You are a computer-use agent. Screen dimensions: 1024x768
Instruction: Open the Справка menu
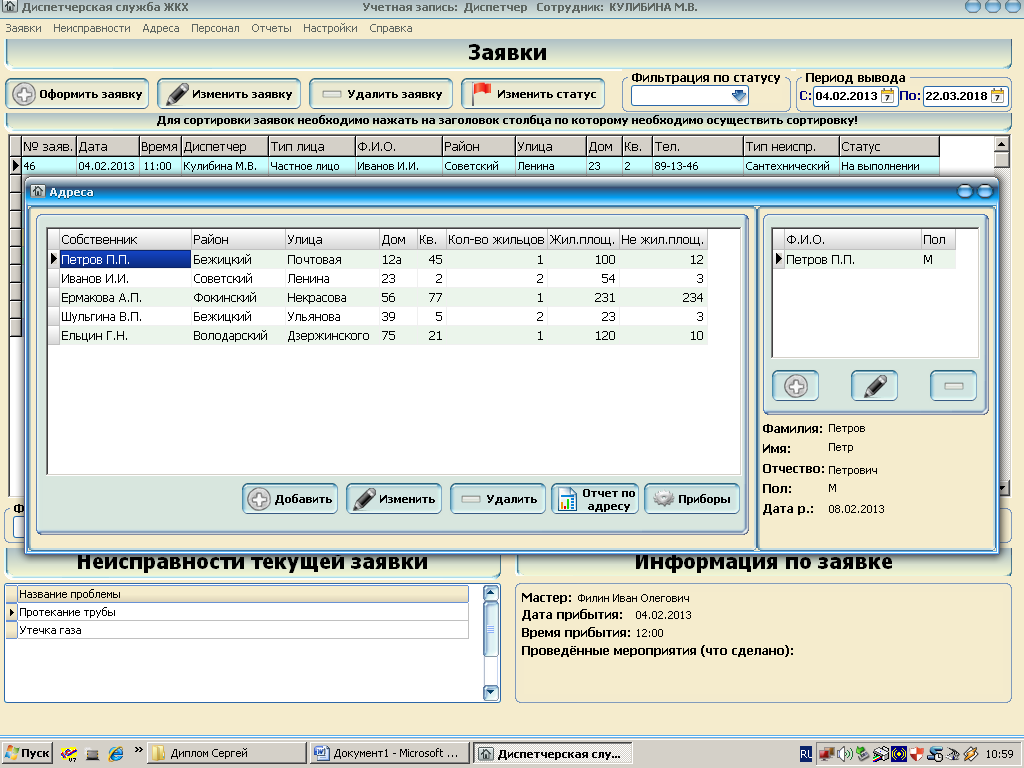(x=391, y=28)
